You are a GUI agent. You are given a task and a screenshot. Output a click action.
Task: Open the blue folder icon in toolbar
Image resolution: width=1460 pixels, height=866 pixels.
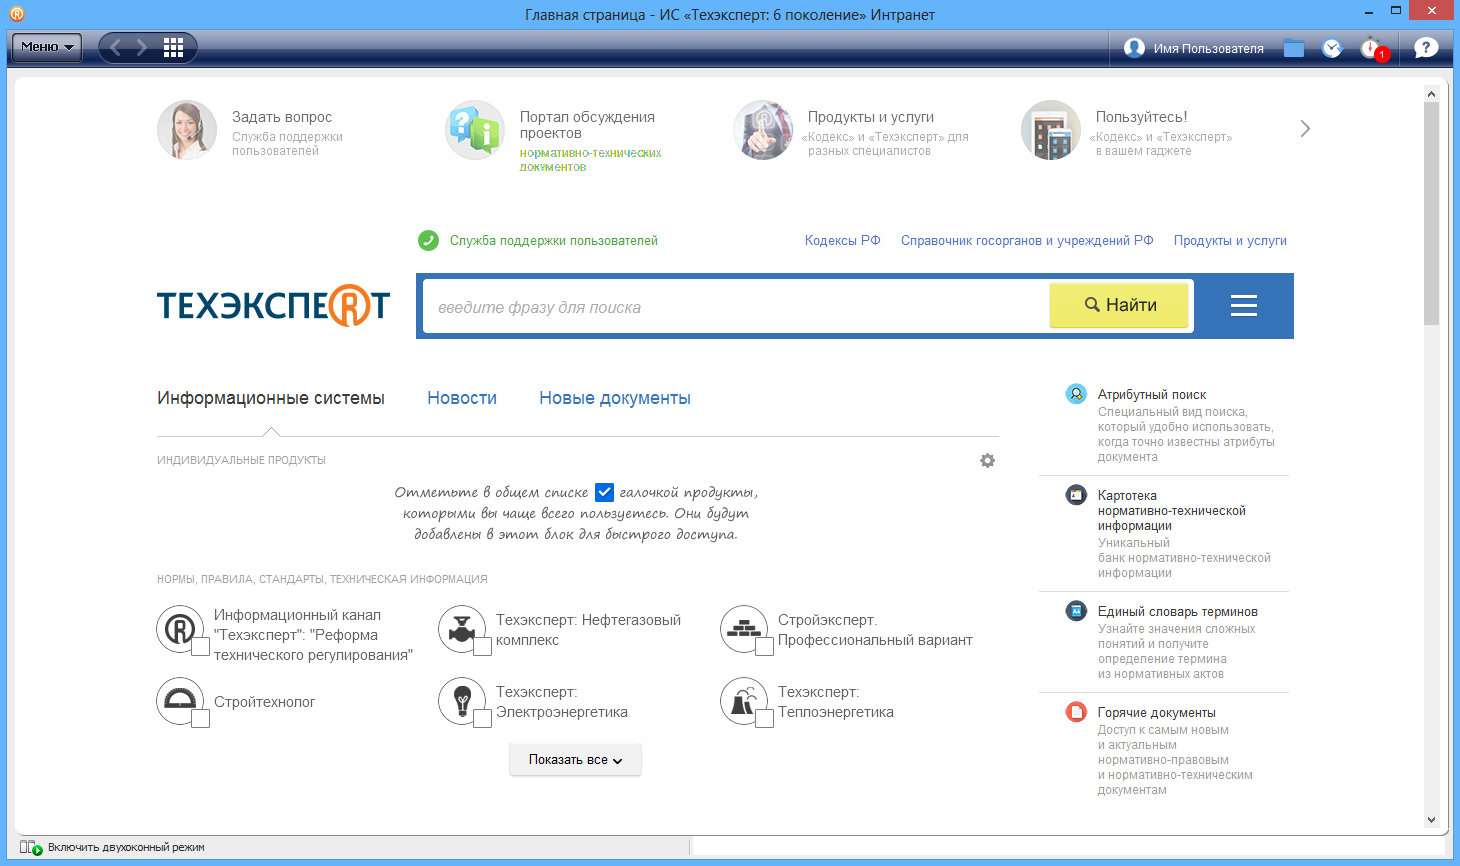tap(1294, 48)
